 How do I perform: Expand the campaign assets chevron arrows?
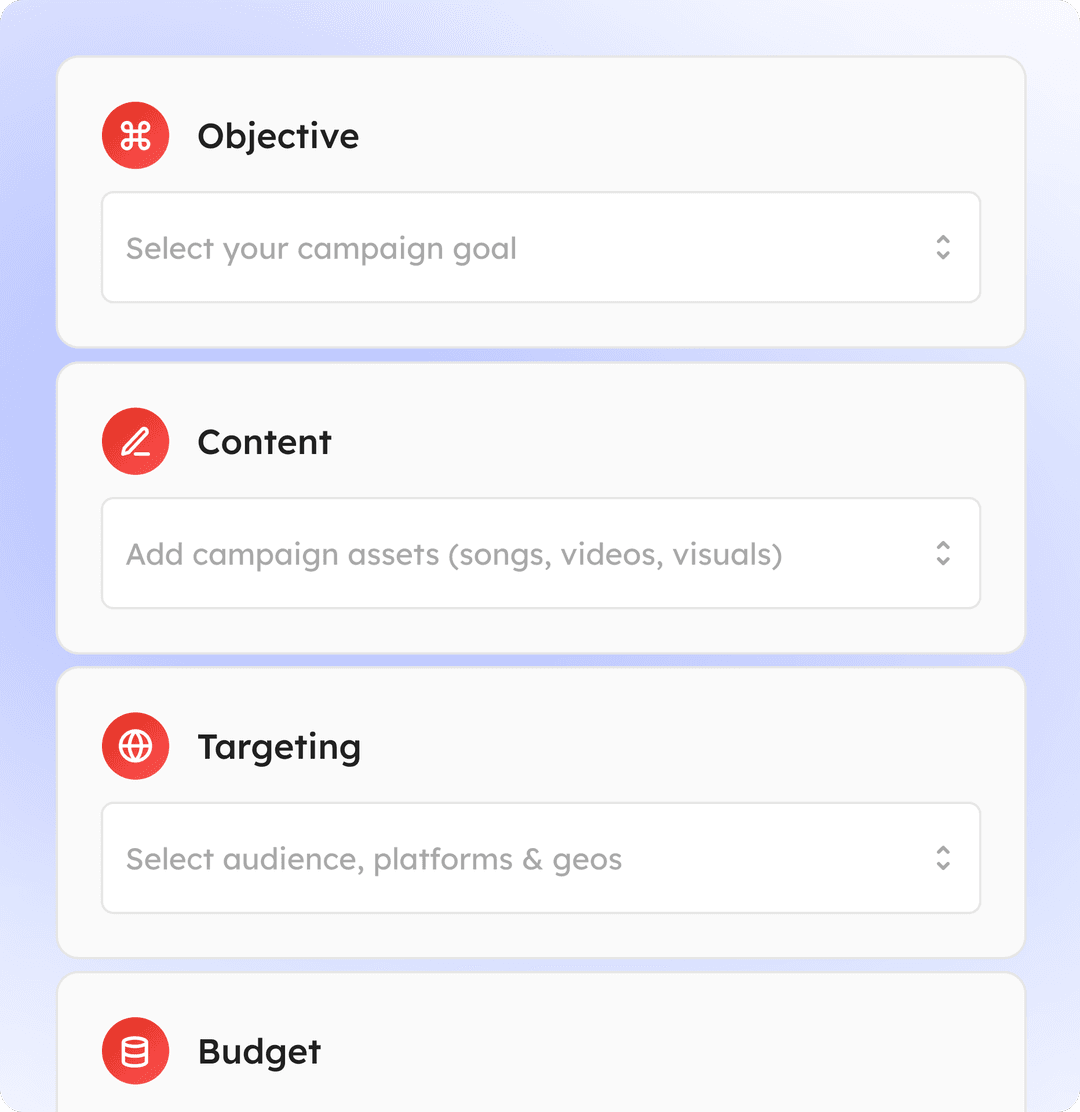[x=942, y=554]
